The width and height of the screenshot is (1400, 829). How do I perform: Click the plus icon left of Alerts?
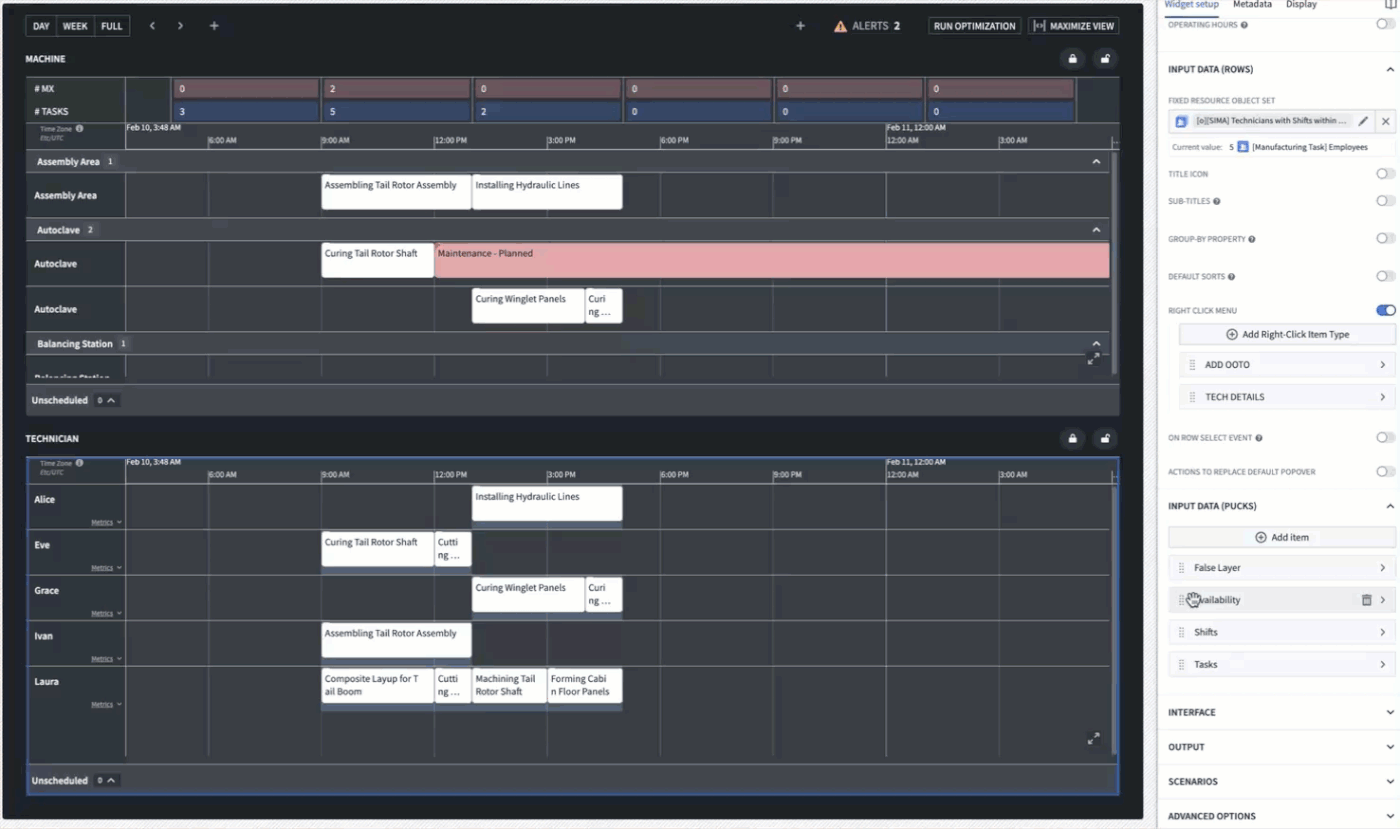[x=800, y=26]
